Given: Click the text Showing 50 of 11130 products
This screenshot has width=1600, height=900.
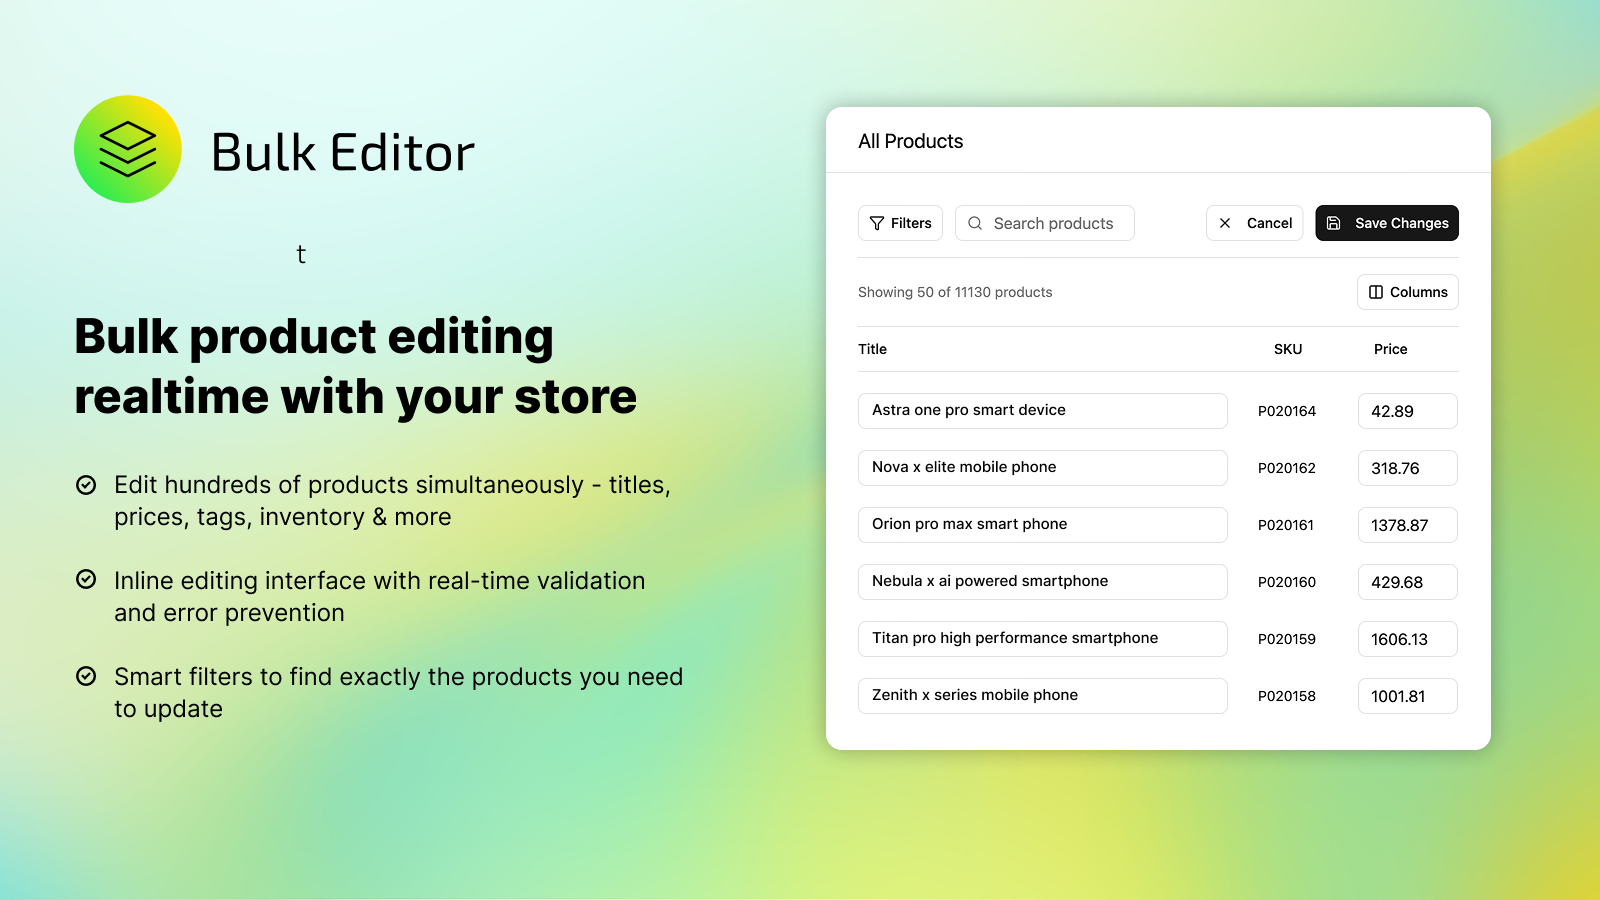Looking at the screenshot, I should point(955,292).
